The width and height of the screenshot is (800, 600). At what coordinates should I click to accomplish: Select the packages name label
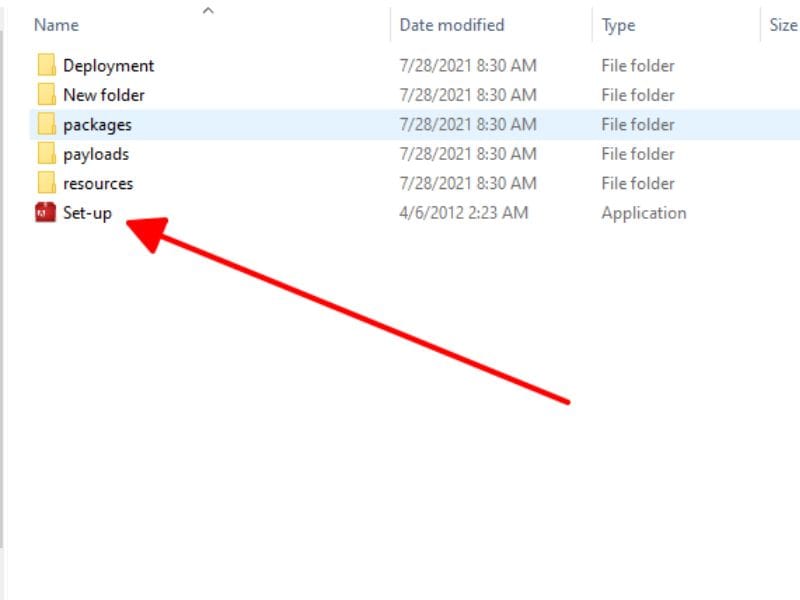click(x=97, y=125)
